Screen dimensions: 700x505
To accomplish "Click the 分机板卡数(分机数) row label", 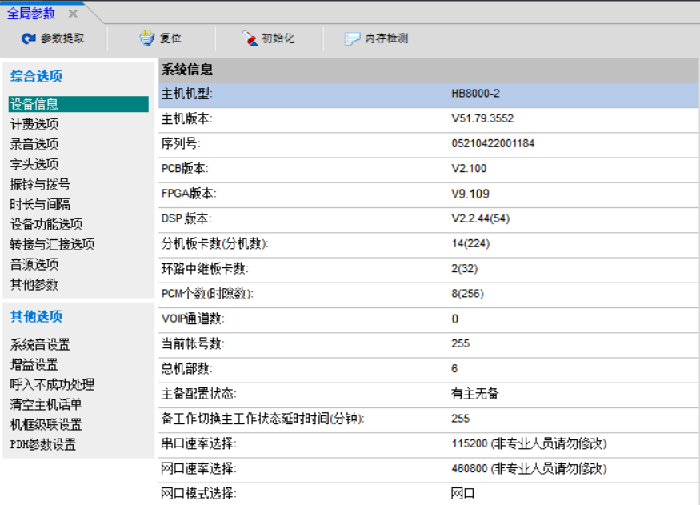I will click(215, 244).
